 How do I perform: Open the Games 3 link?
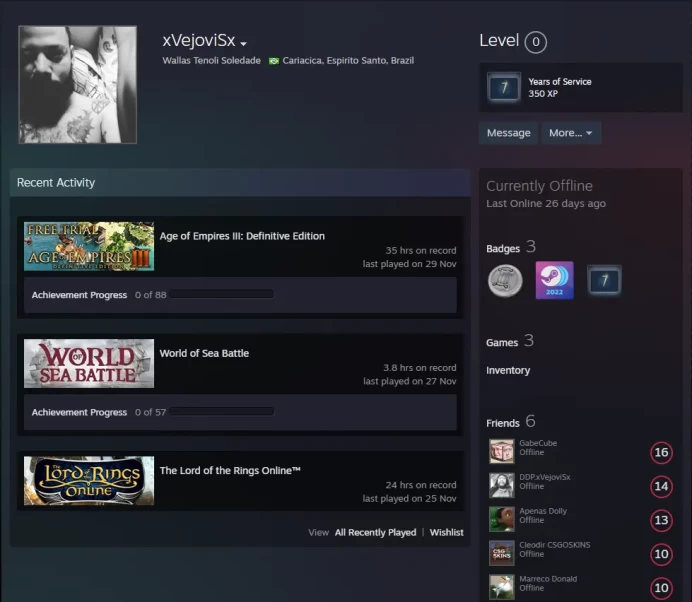click(x=510, y=341)
